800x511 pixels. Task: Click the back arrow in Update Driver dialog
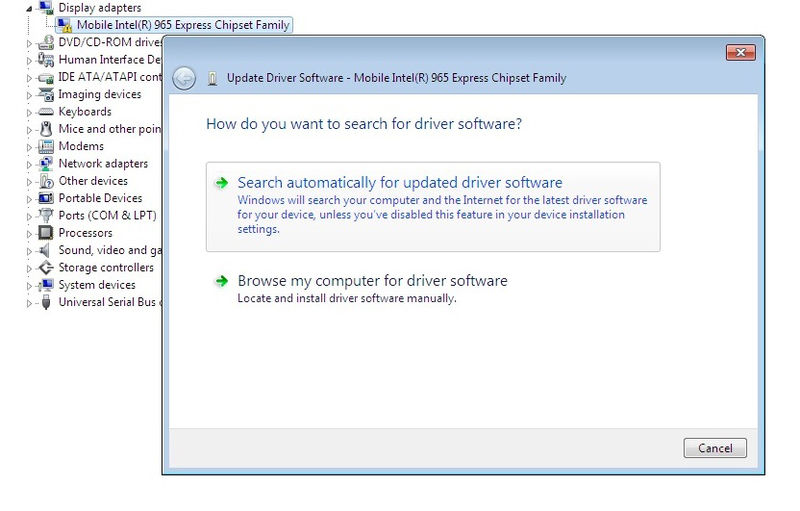tap(184, 78)
